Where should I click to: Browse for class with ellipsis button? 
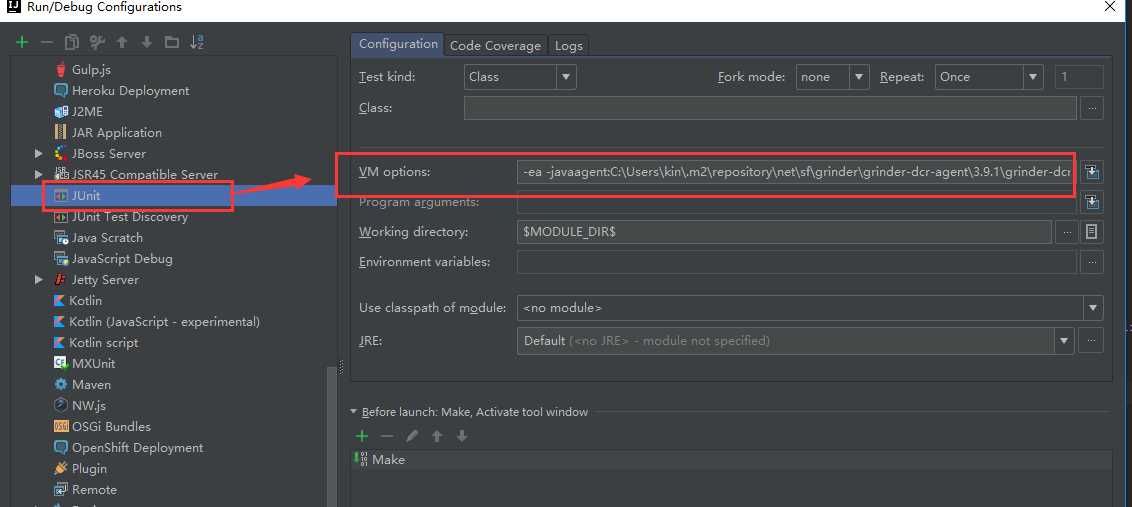click(x=1092, y=108)
